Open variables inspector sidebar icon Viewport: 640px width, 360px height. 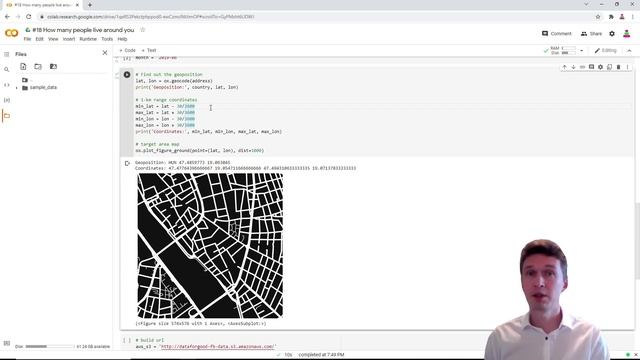tap(7, 100)
